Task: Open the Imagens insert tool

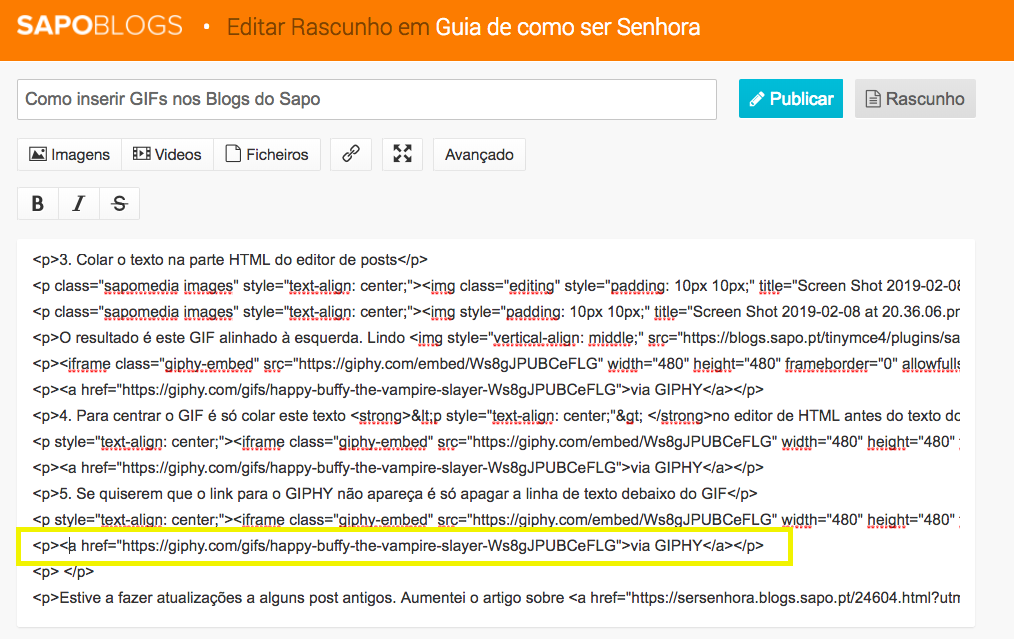Action: pos(70,154)
